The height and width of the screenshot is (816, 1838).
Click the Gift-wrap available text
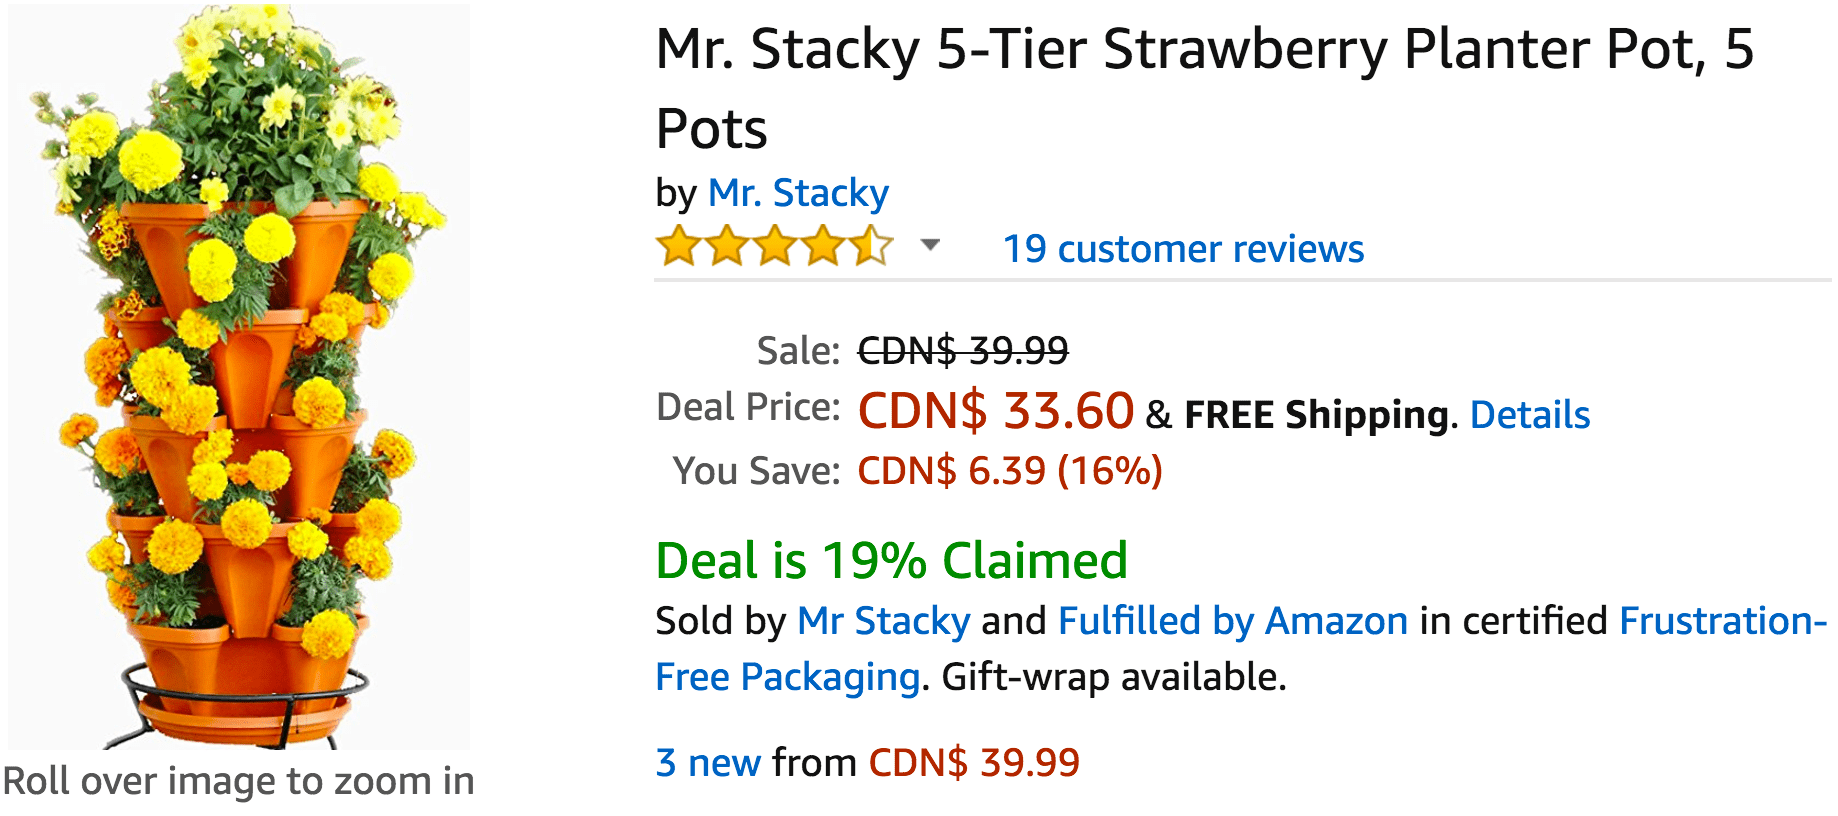point(1113,677)
